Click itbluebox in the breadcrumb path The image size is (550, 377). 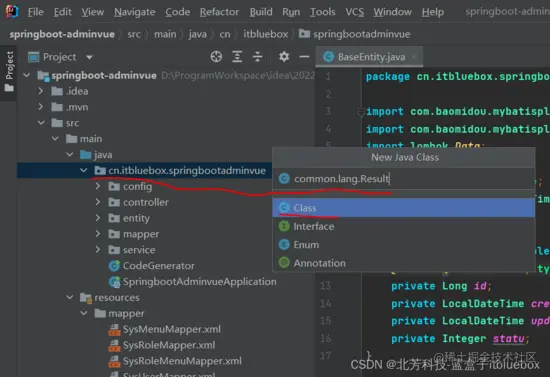[266, 34]
